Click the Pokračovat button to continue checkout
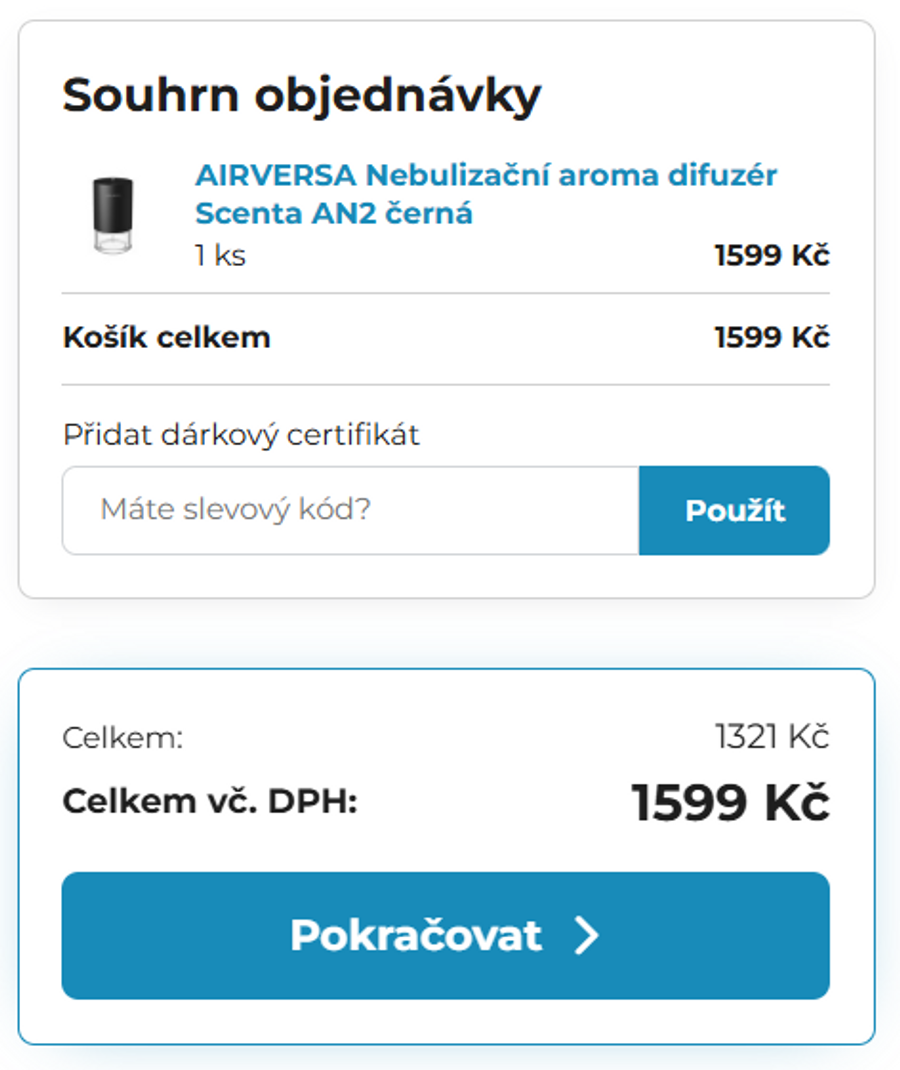This screenshot has height=1070, width=900. 445,936
